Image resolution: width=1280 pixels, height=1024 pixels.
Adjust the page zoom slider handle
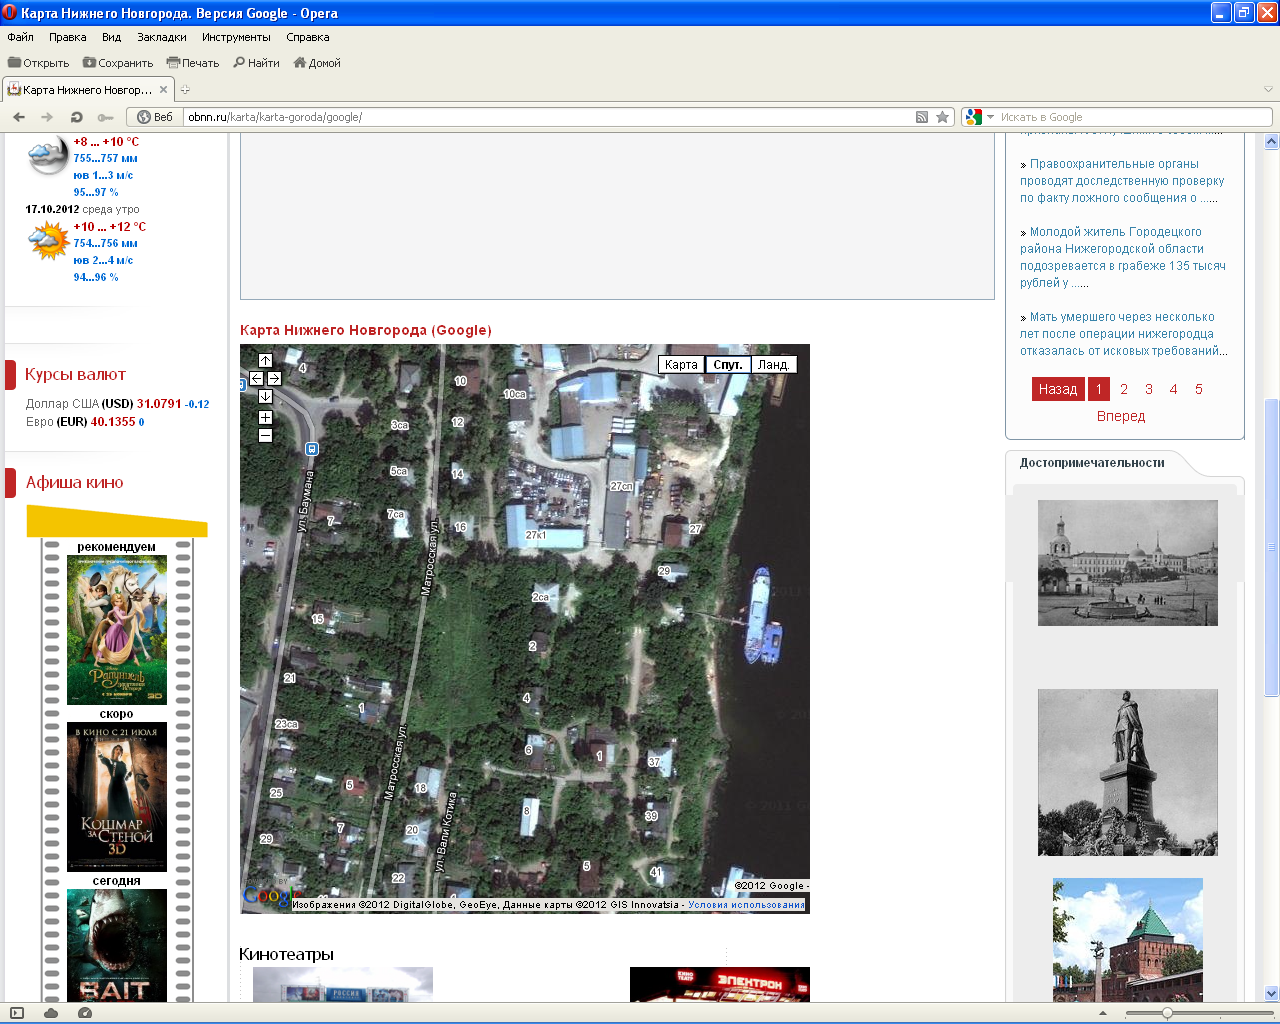point(1167,1013)
